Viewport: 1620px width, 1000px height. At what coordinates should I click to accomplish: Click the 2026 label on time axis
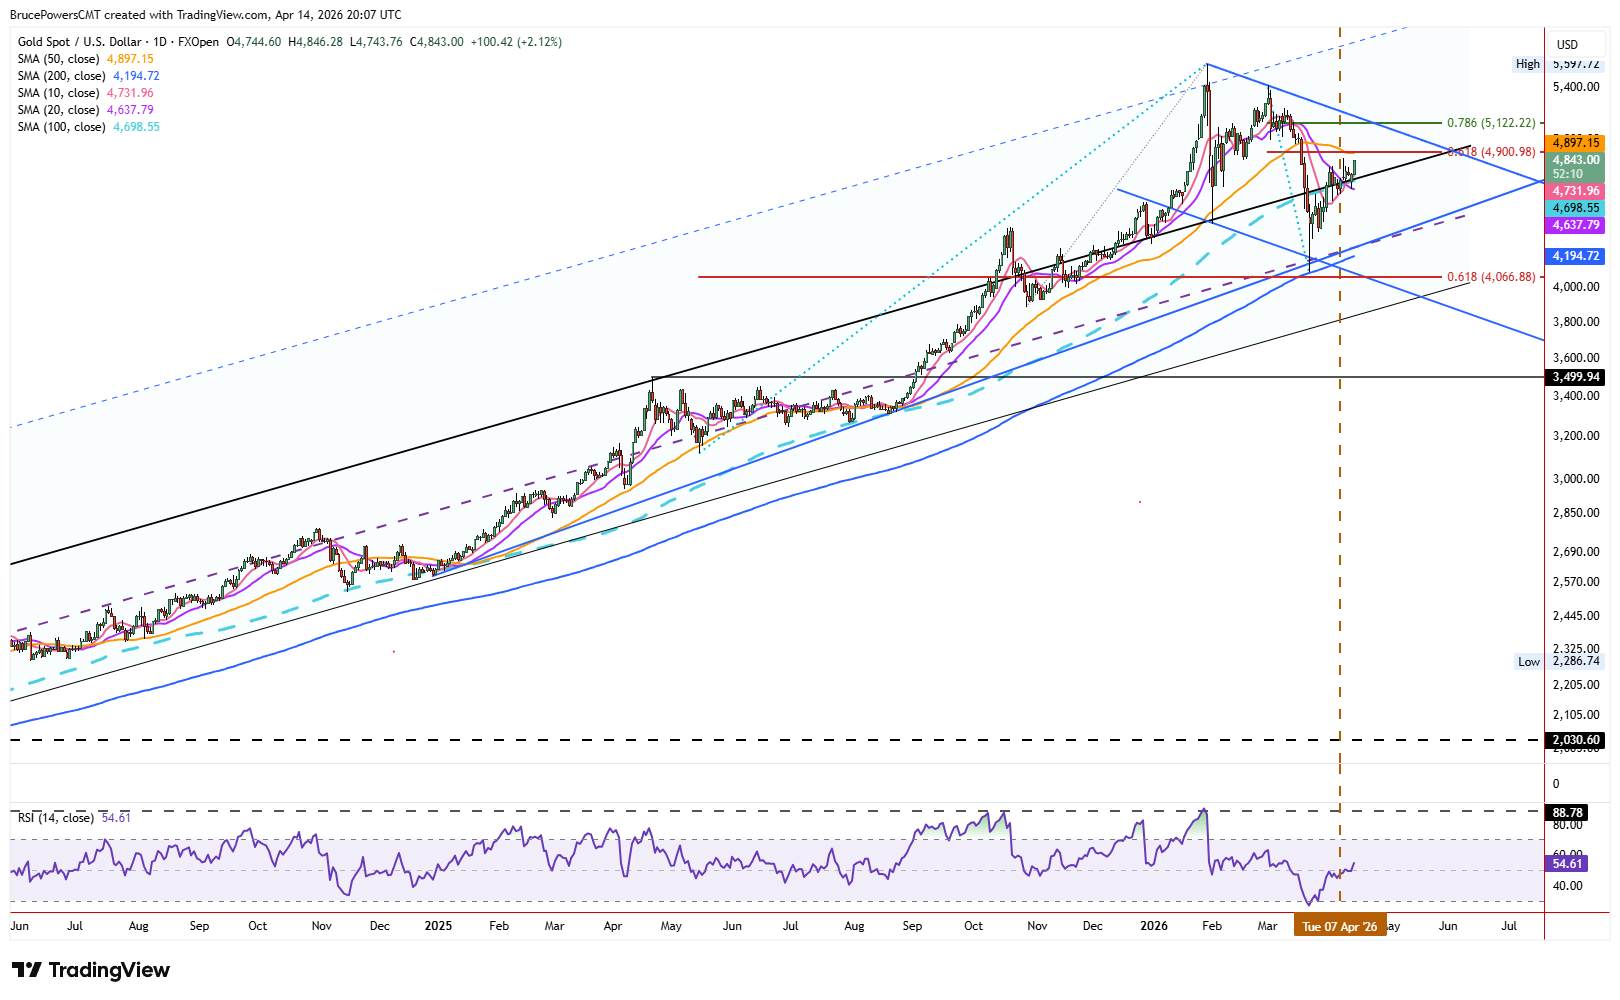1154,926
